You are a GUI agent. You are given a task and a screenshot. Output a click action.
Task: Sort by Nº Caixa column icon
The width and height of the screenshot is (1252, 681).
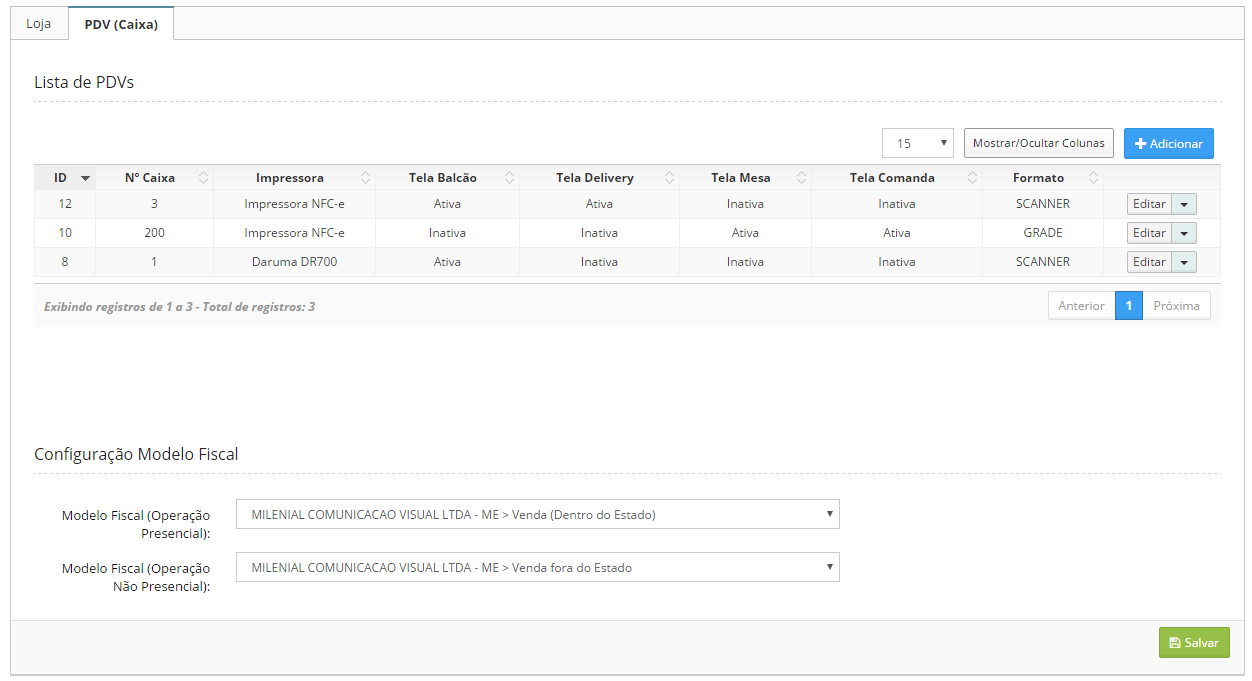(203, 178)
